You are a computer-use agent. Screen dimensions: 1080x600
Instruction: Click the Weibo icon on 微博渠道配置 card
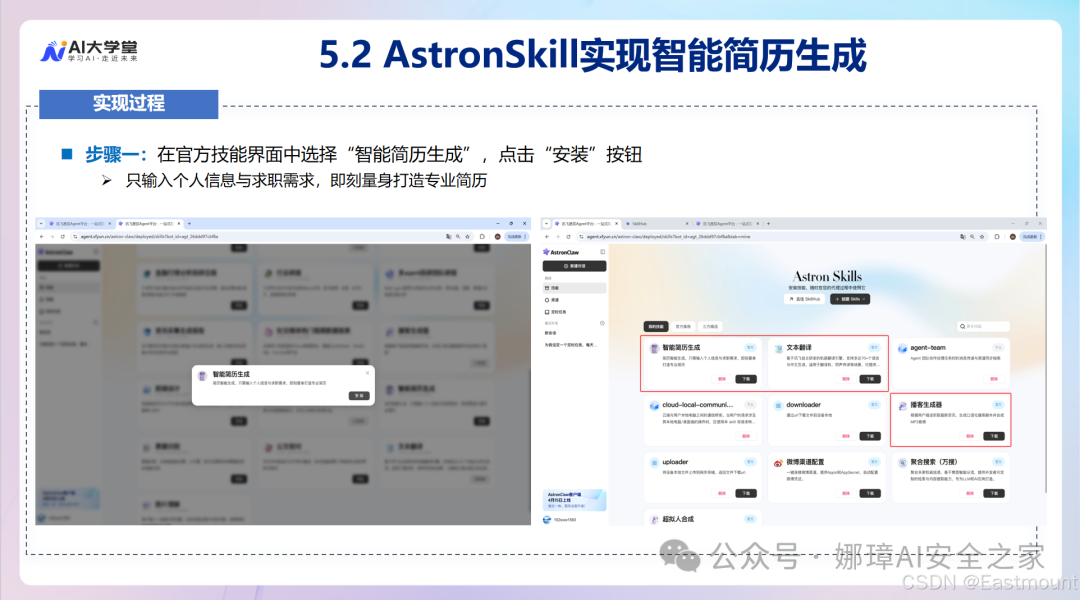pyautogui.click(x=778, y=463)
